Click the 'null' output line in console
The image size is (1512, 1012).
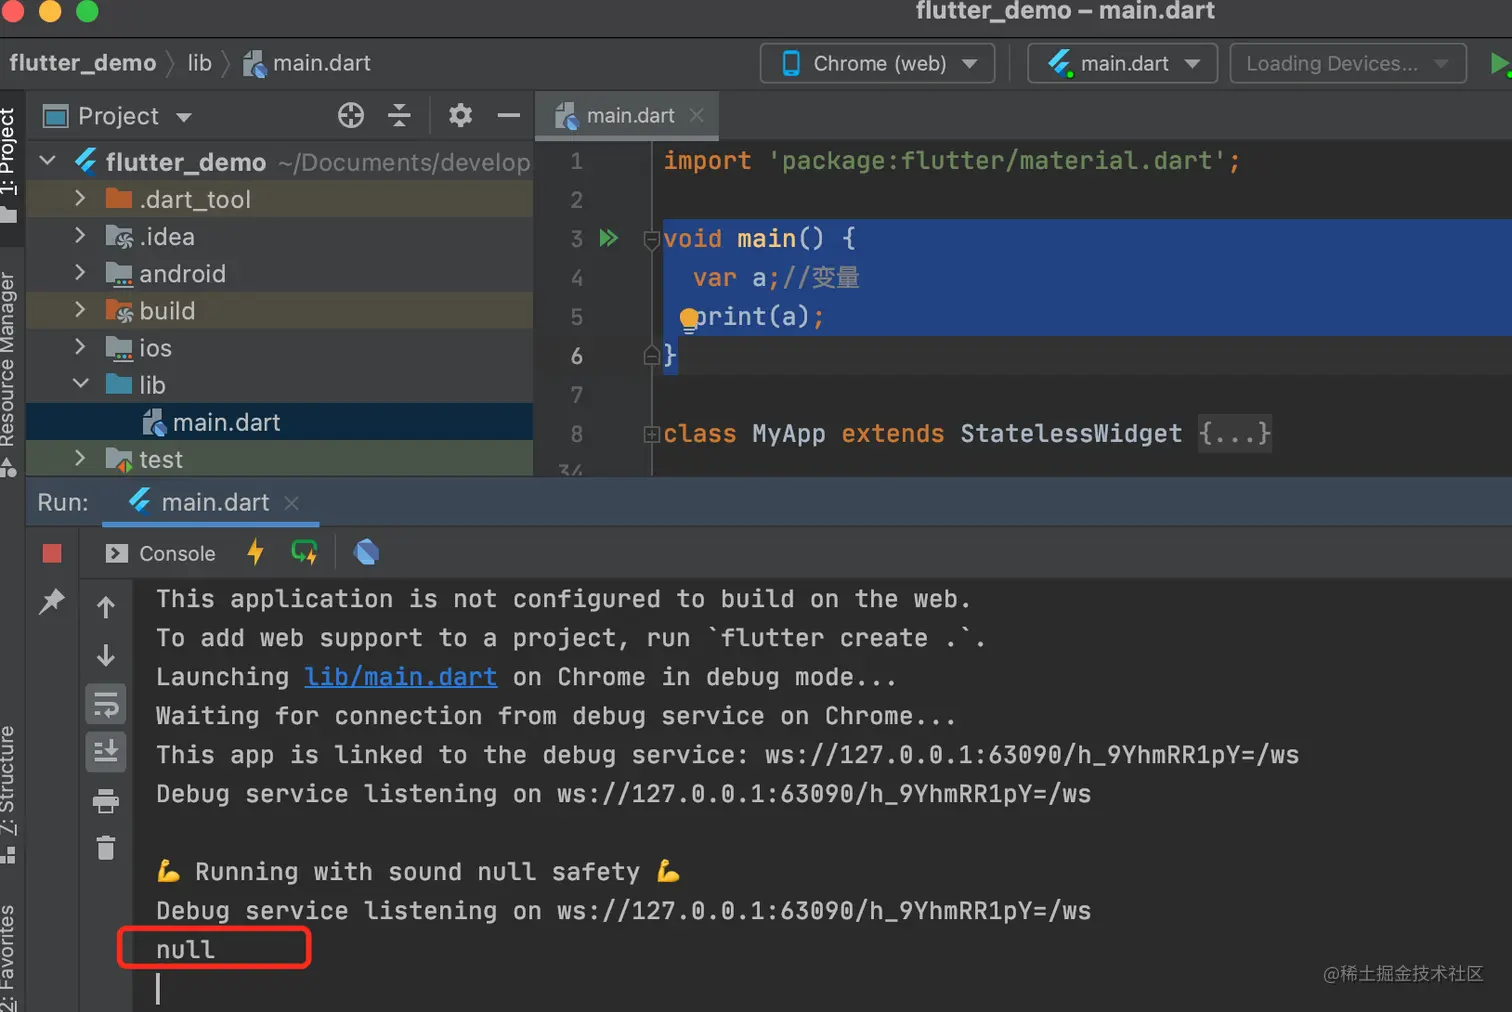(185, 950)
